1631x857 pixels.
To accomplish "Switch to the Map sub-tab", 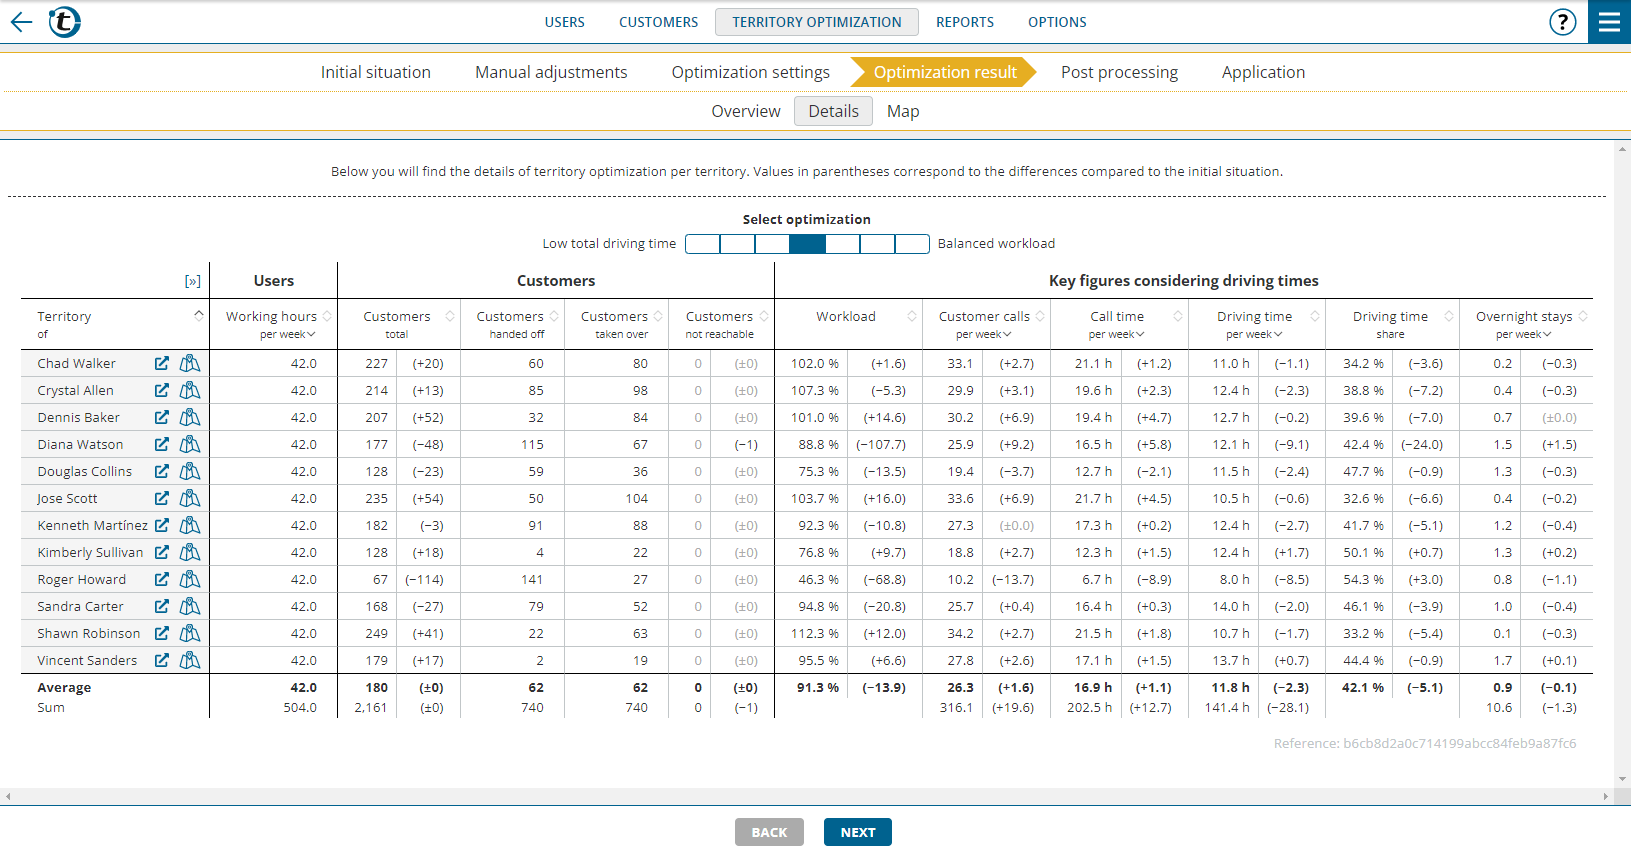I will (x=902, y=111).
